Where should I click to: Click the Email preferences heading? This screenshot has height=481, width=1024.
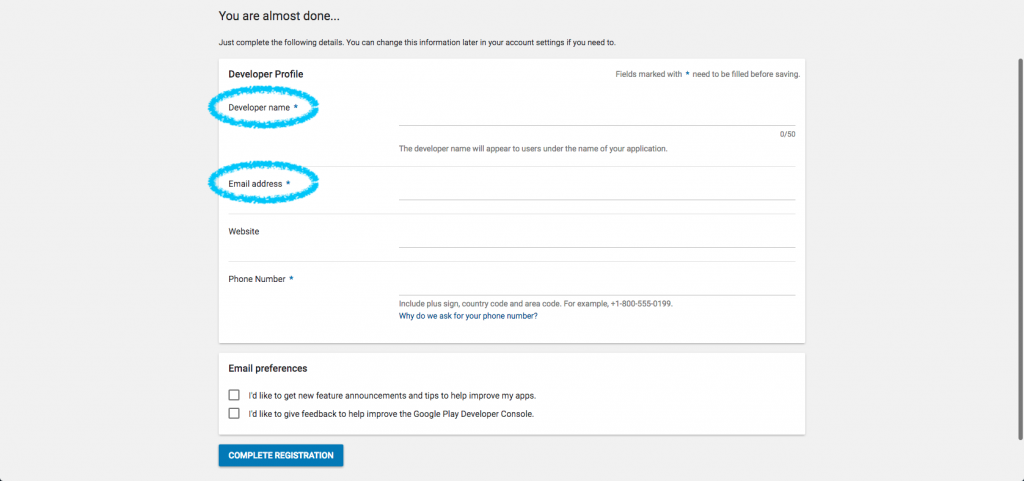(268, 369)
